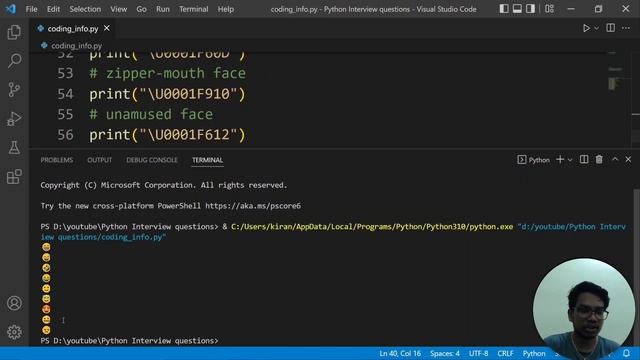Open Run and Debug view
Viewport: 640px width, 360px height.
click(14, 119)
